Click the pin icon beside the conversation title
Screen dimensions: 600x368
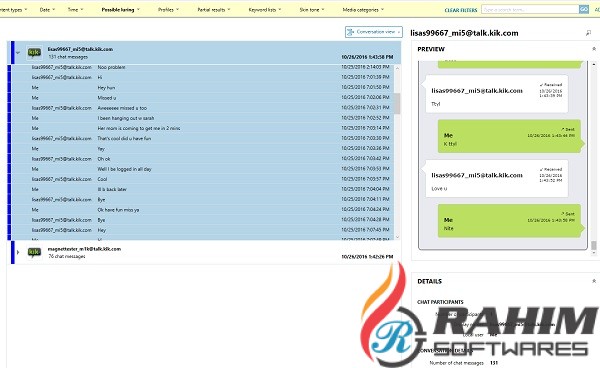(589, 33)
